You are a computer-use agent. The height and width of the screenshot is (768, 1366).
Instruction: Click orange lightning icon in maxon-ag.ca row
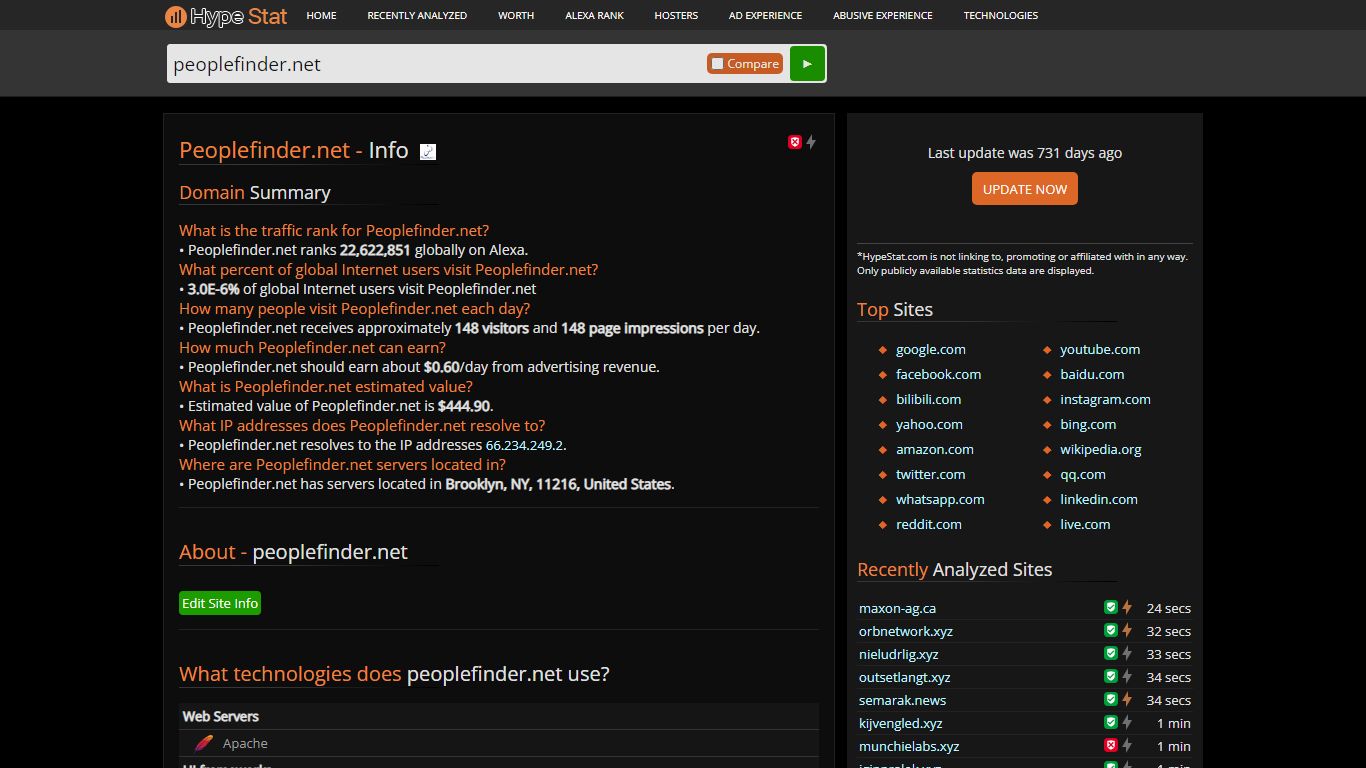pos(1127,607)
